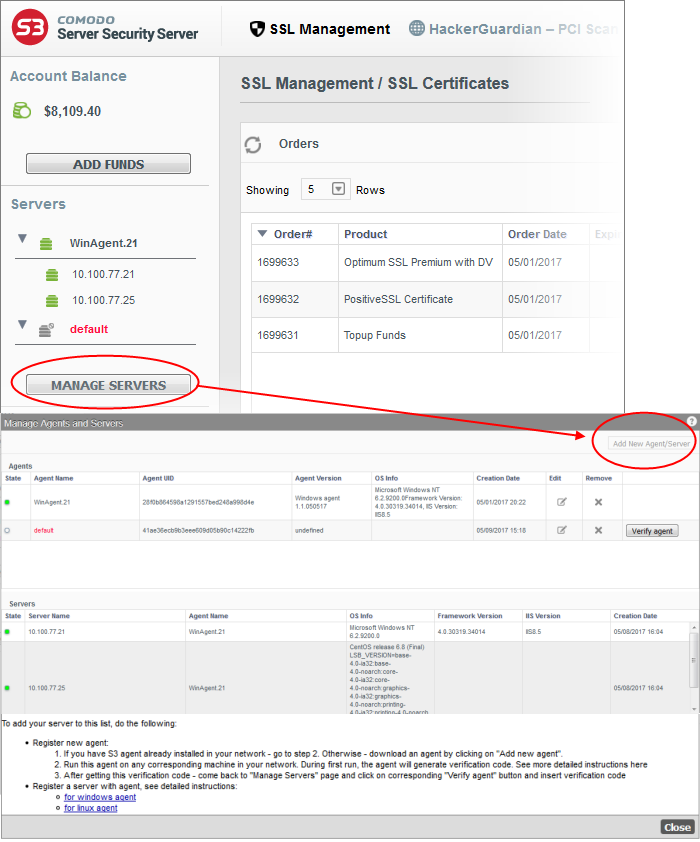Click green state dot for server 10.100.77.21
Viewport: 700px width, 842px height.
(8, 632)
